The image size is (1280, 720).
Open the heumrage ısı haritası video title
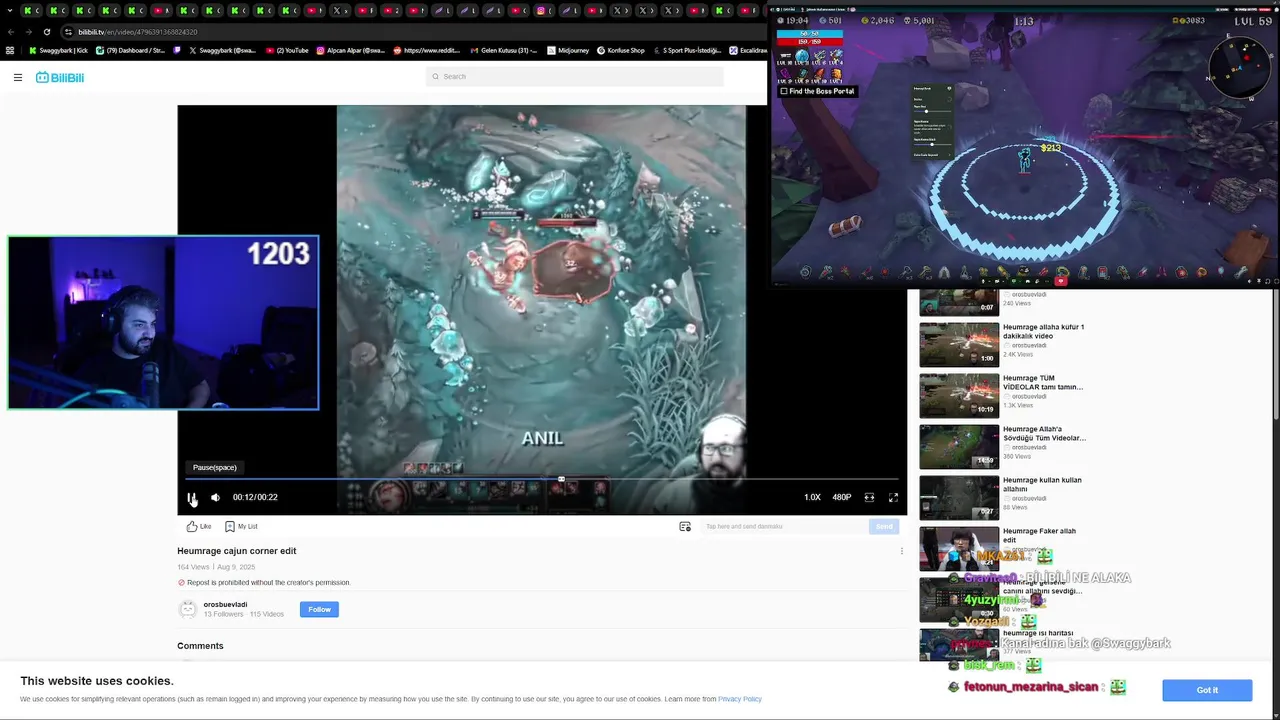(x=1038, y=633)
